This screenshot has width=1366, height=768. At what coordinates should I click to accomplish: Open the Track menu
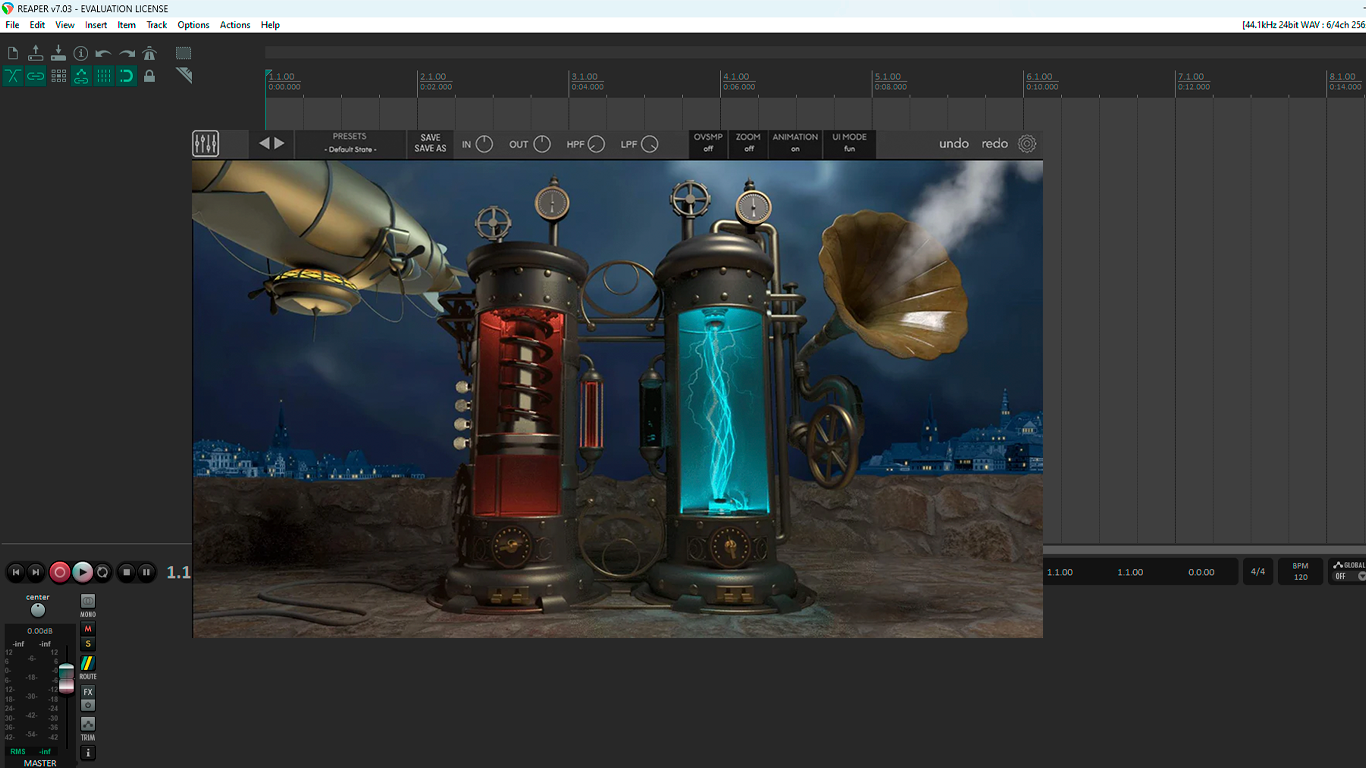[x=157, y=25]
